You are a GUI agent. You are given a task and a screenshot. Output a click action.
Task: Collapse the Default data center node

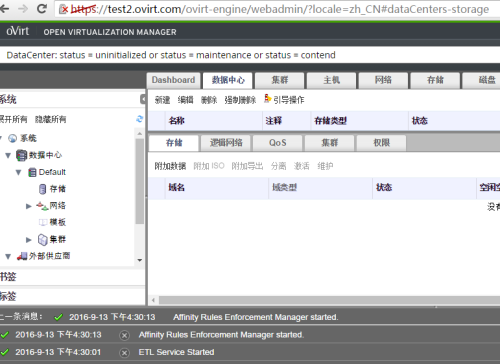19,172
